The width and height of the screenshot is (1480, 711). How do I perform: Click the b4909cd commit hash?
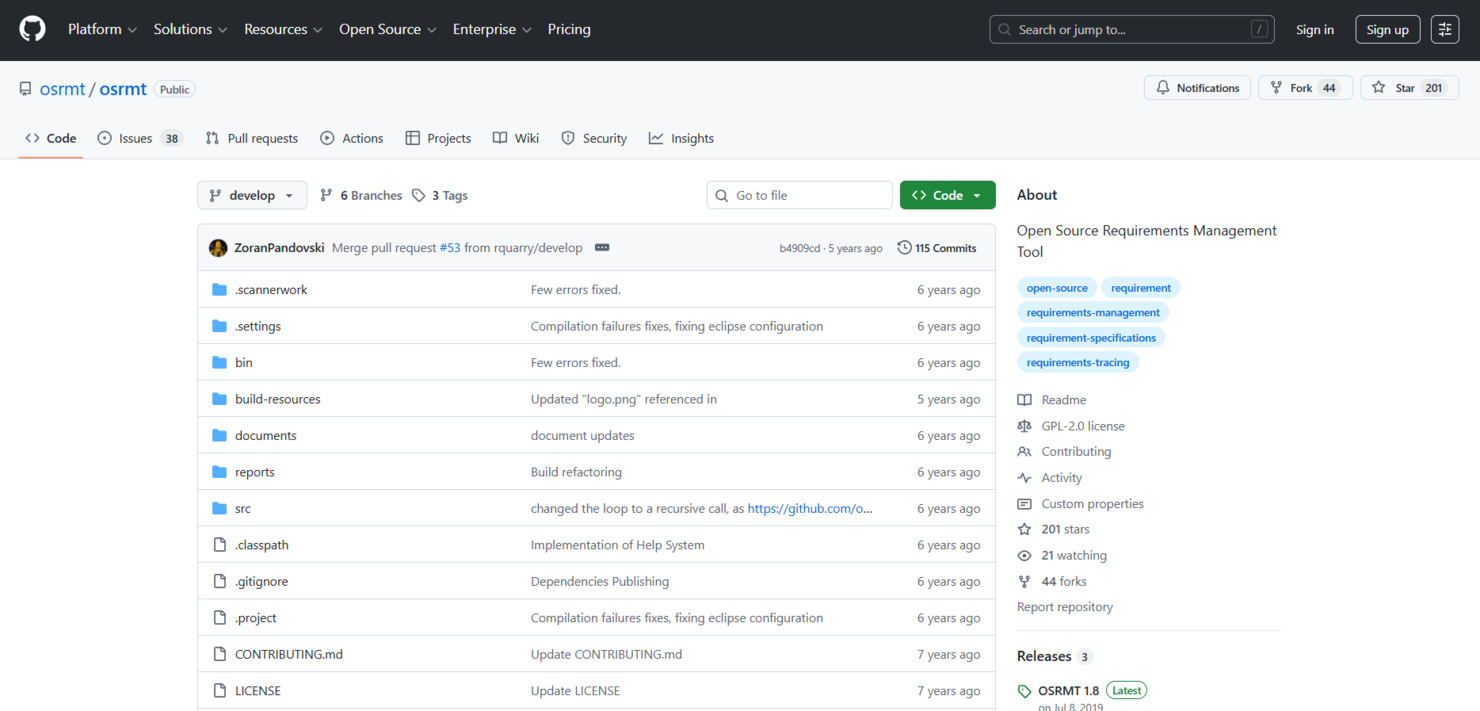800,248
